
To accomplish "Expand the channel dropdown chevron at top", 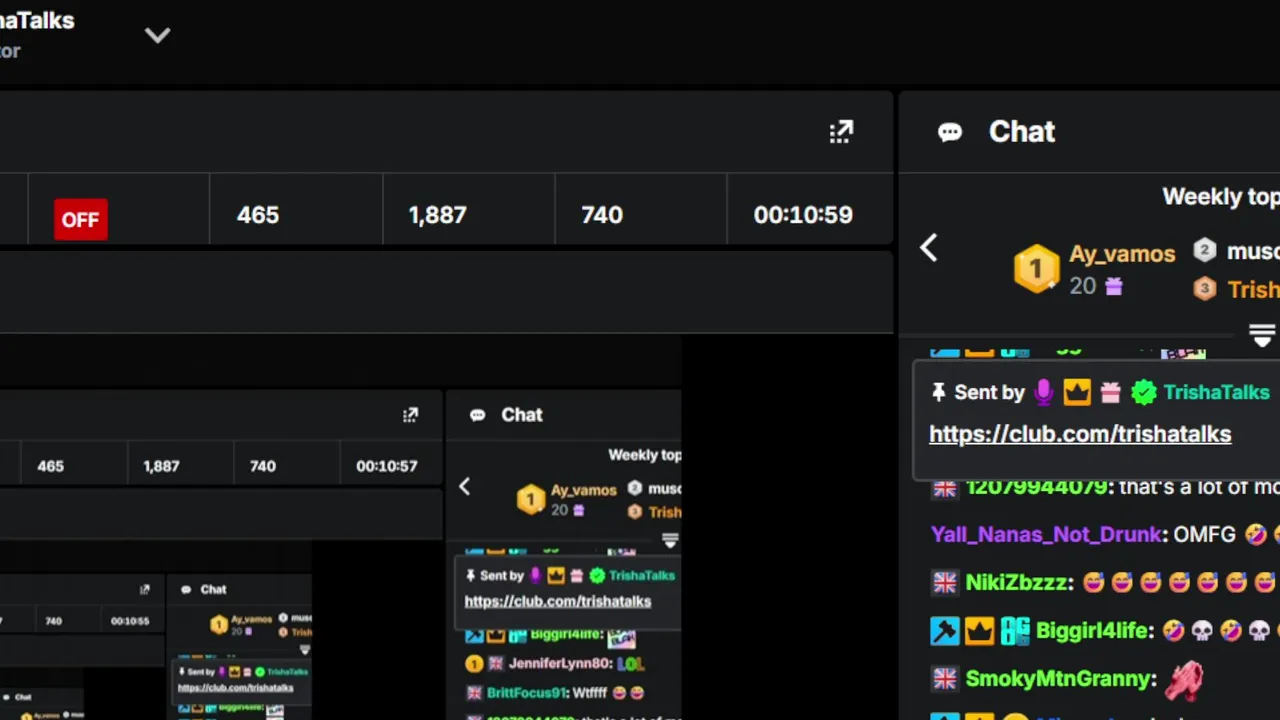I will [x=157, y=36].
